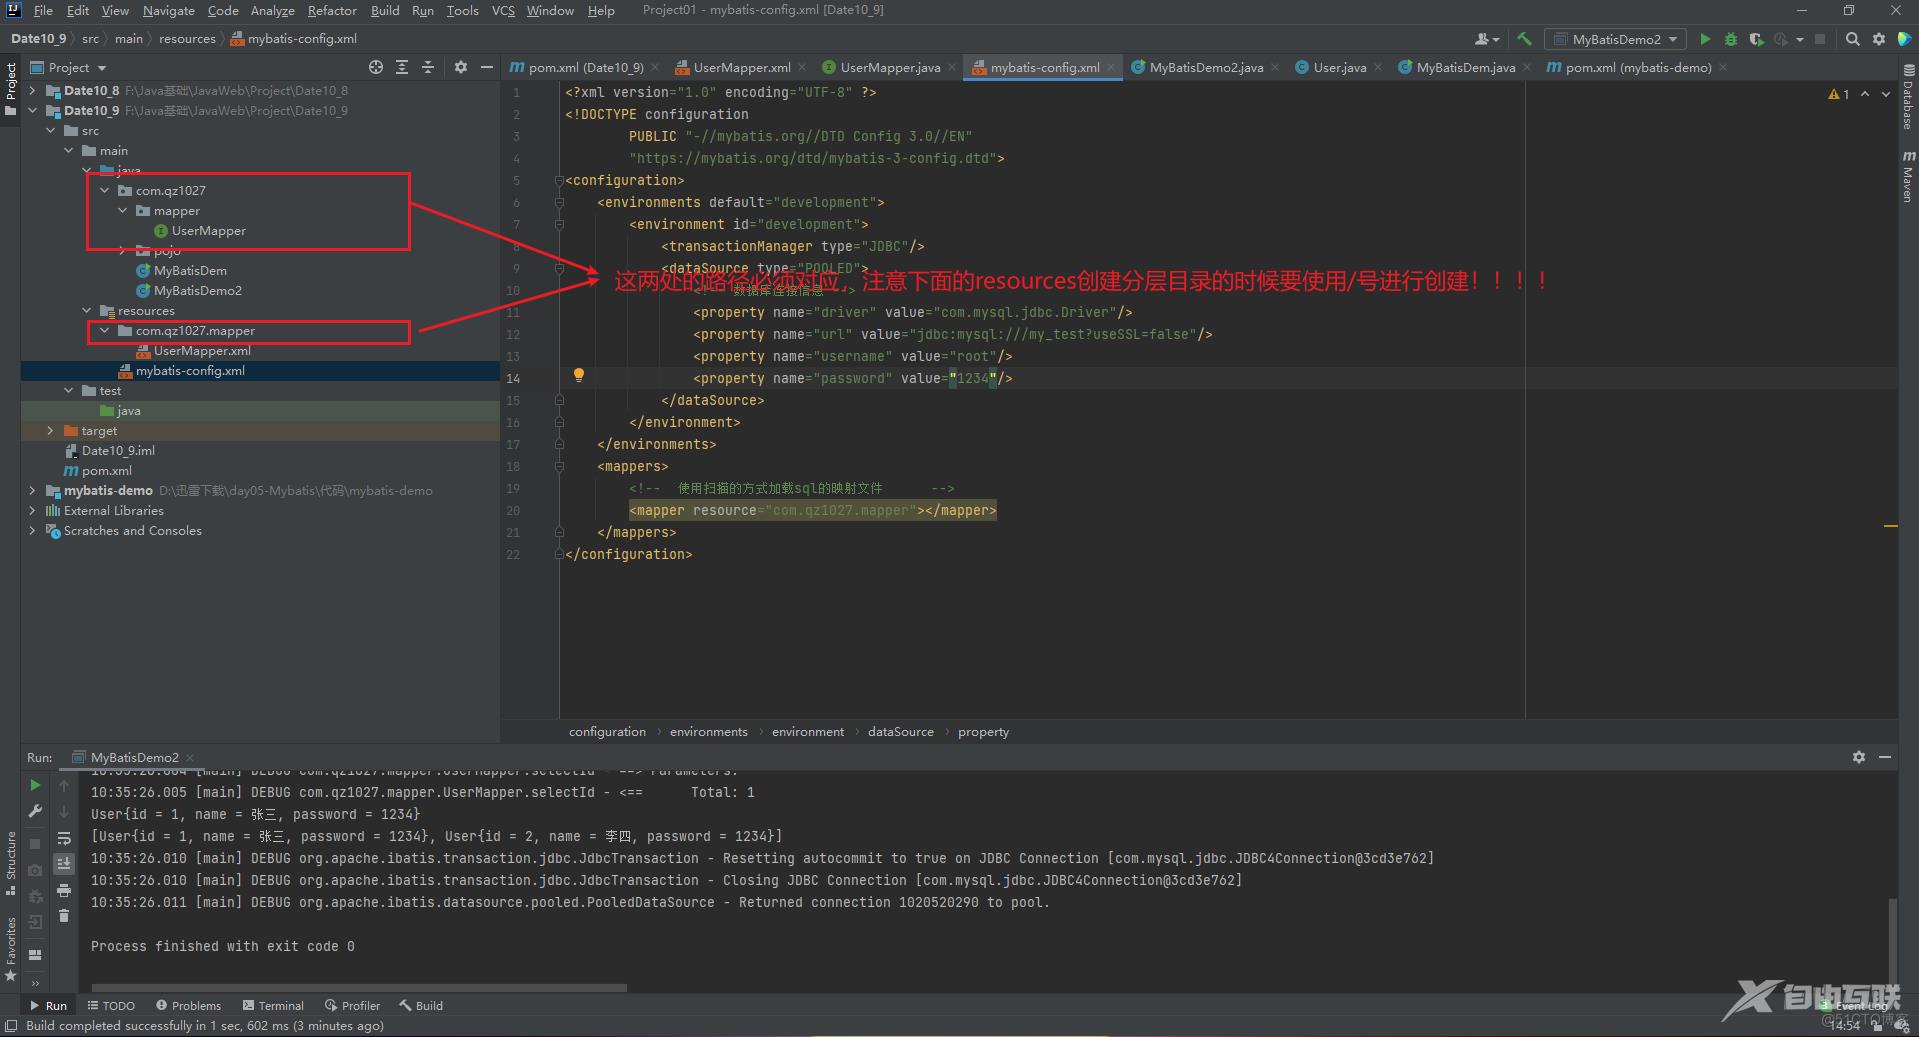The width and height of the screenshot is (1919, 1037).
Task: Toggle the Structure side panel
Action: [10, 864]
